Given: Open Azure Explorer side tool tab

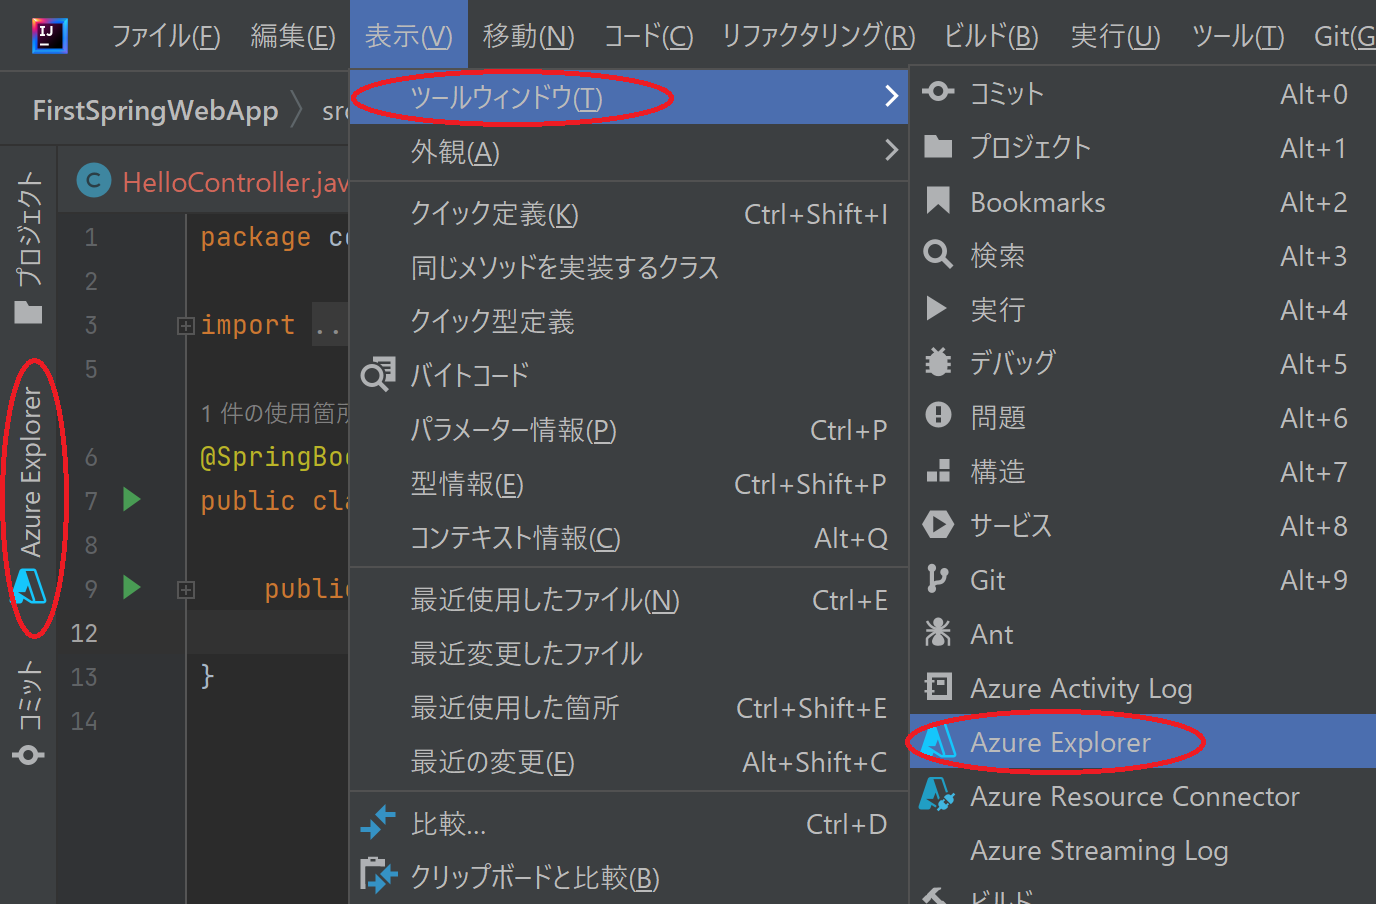Looking at the screenshot, I should click(30, 497).
